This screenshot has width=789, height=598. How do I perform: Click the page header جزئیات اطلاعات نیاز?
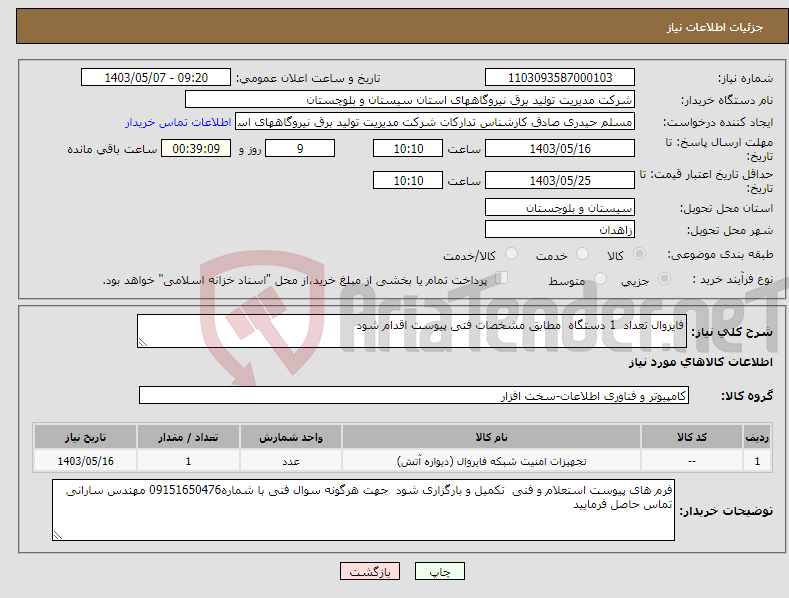[x=715, y=27]
